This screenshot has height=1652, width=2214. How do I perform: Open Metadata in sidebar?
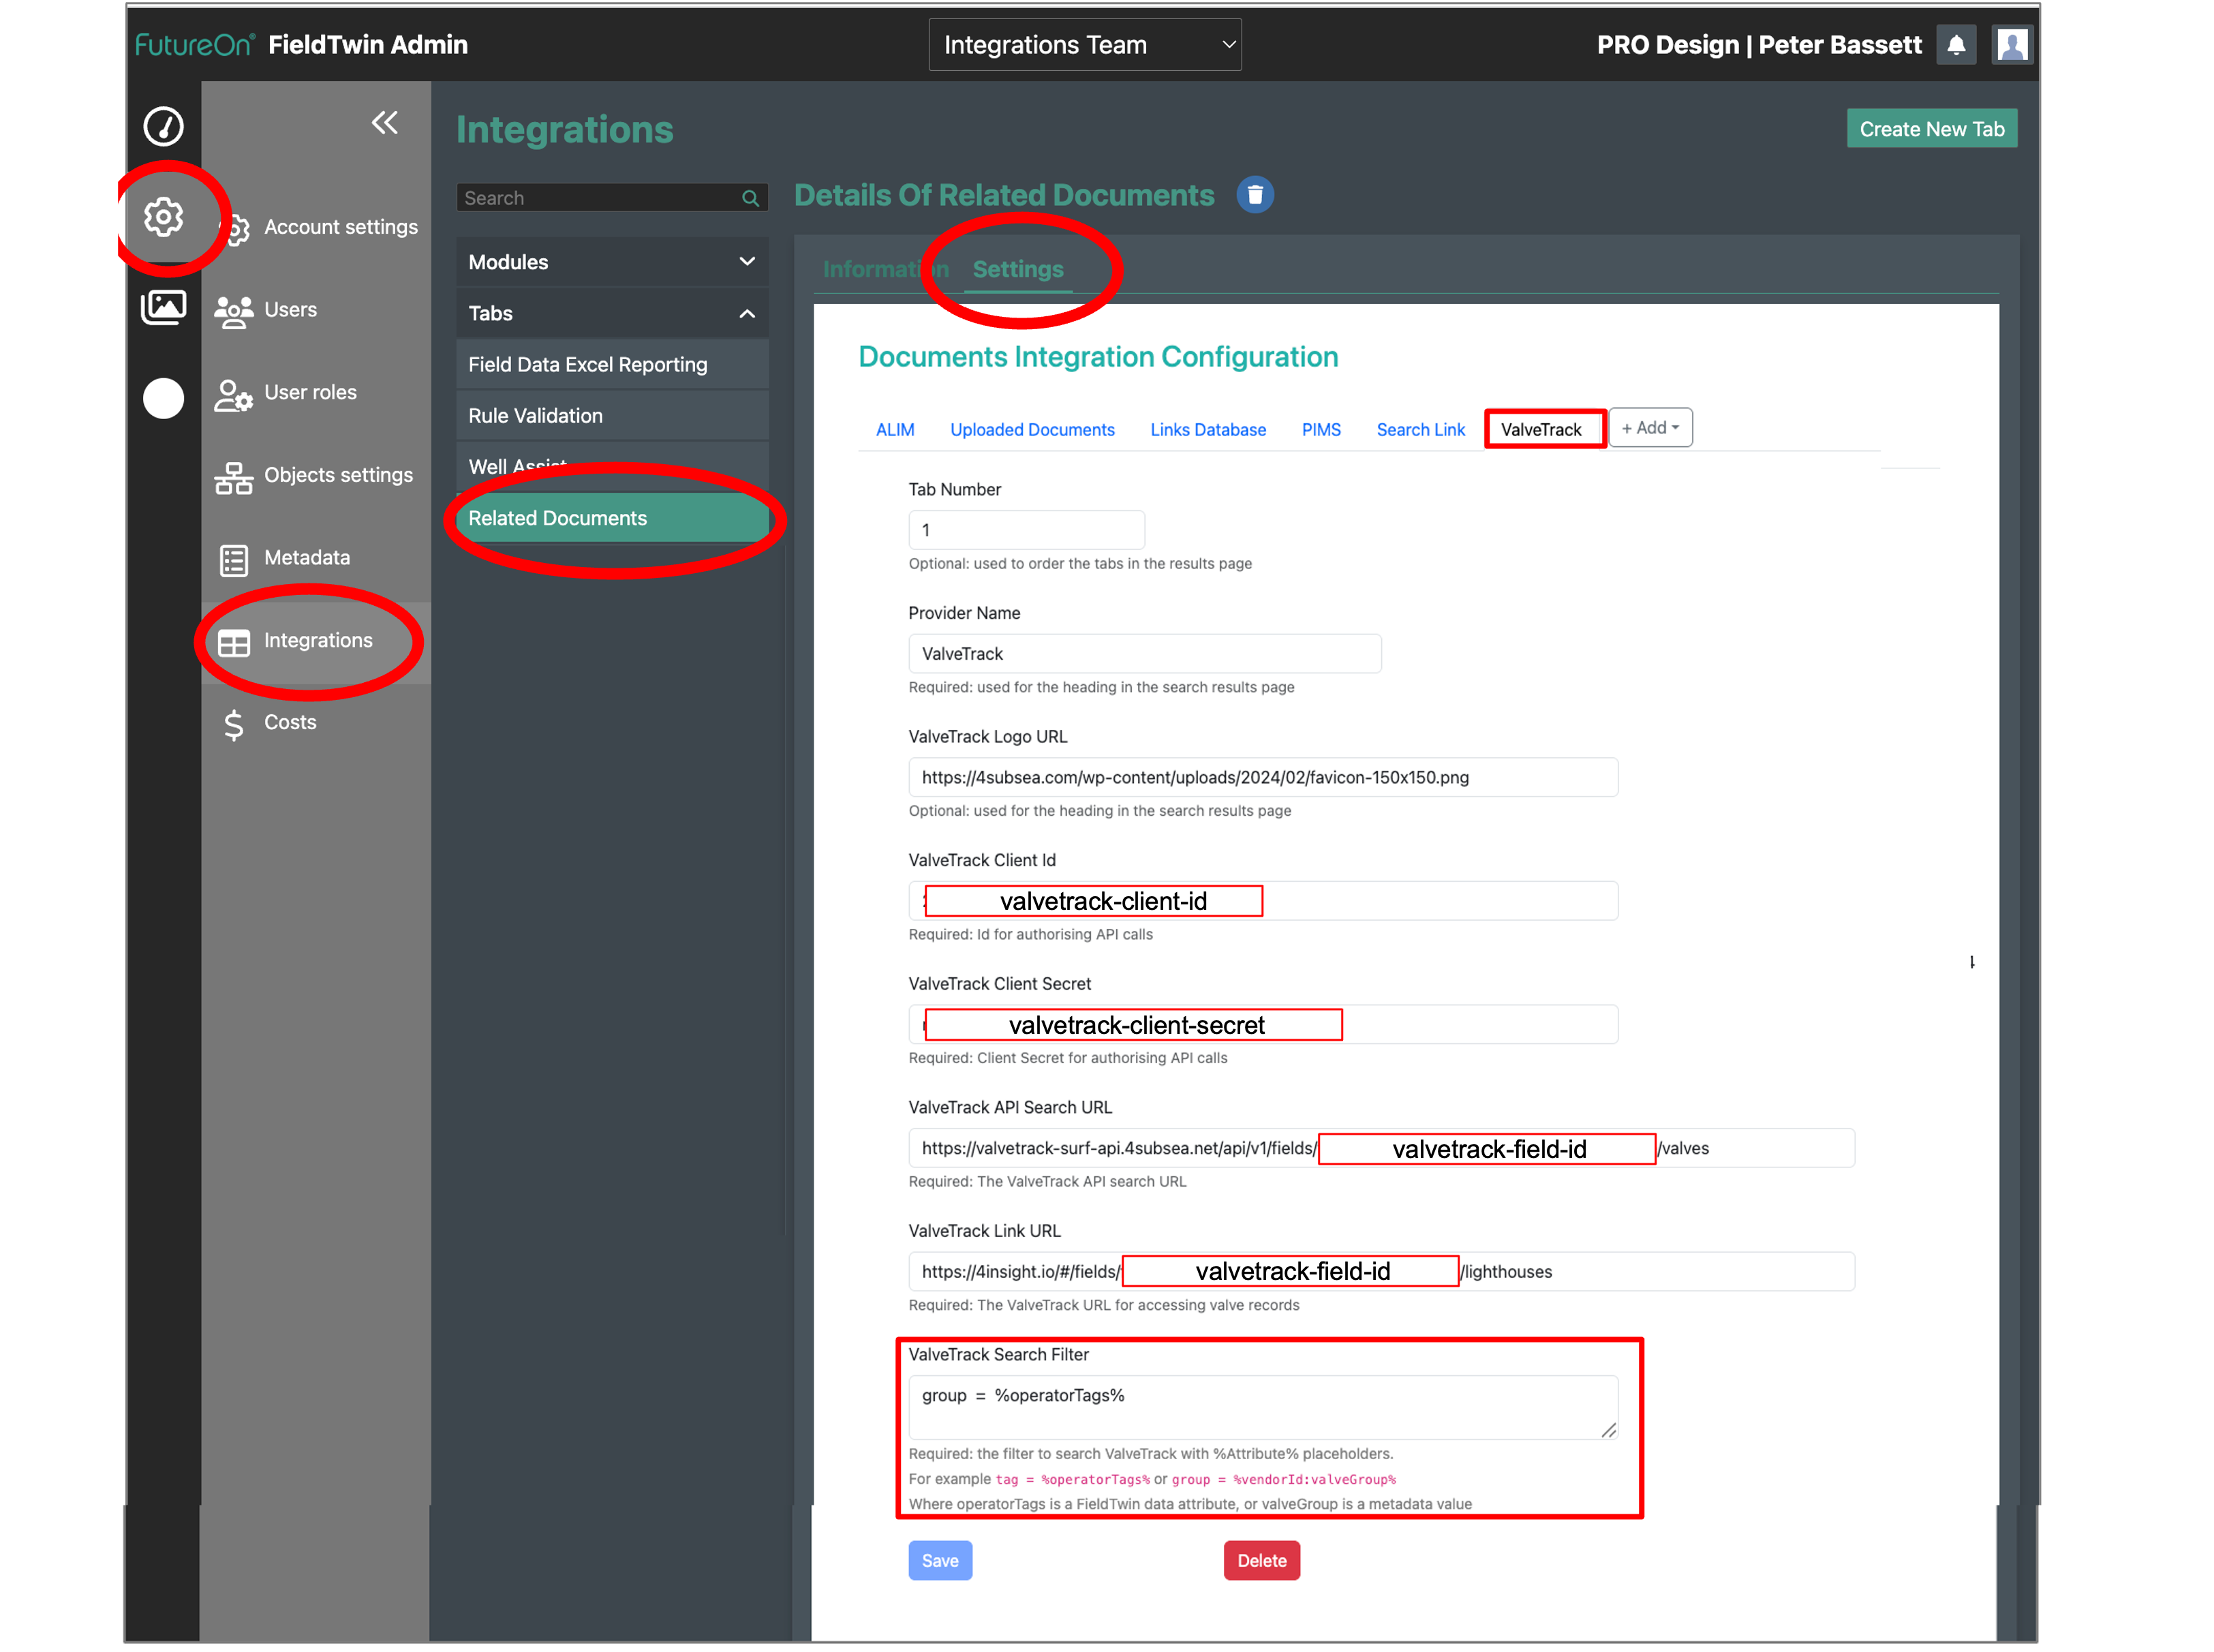[x=306, y=558]
